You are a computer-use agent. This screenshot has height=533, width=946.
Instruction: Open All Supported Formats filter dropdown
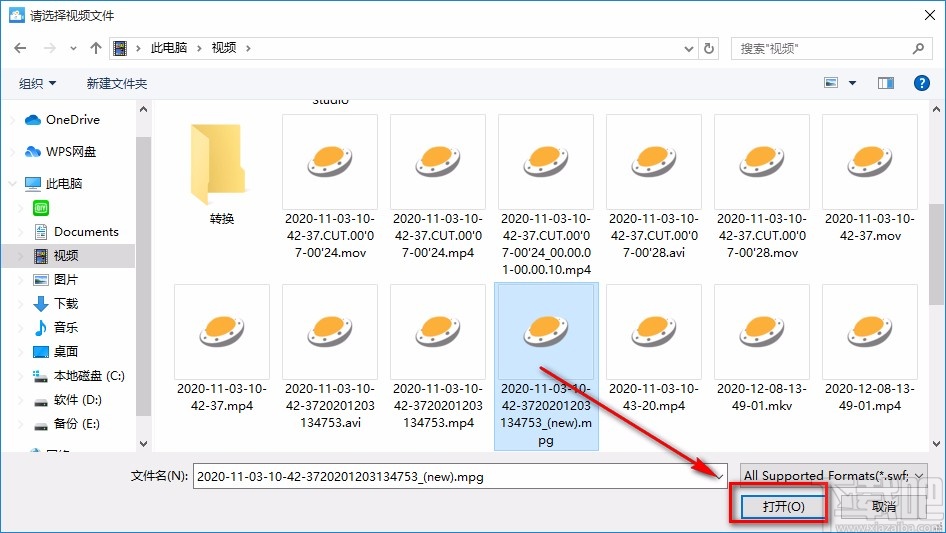click(x=834, y=476)
